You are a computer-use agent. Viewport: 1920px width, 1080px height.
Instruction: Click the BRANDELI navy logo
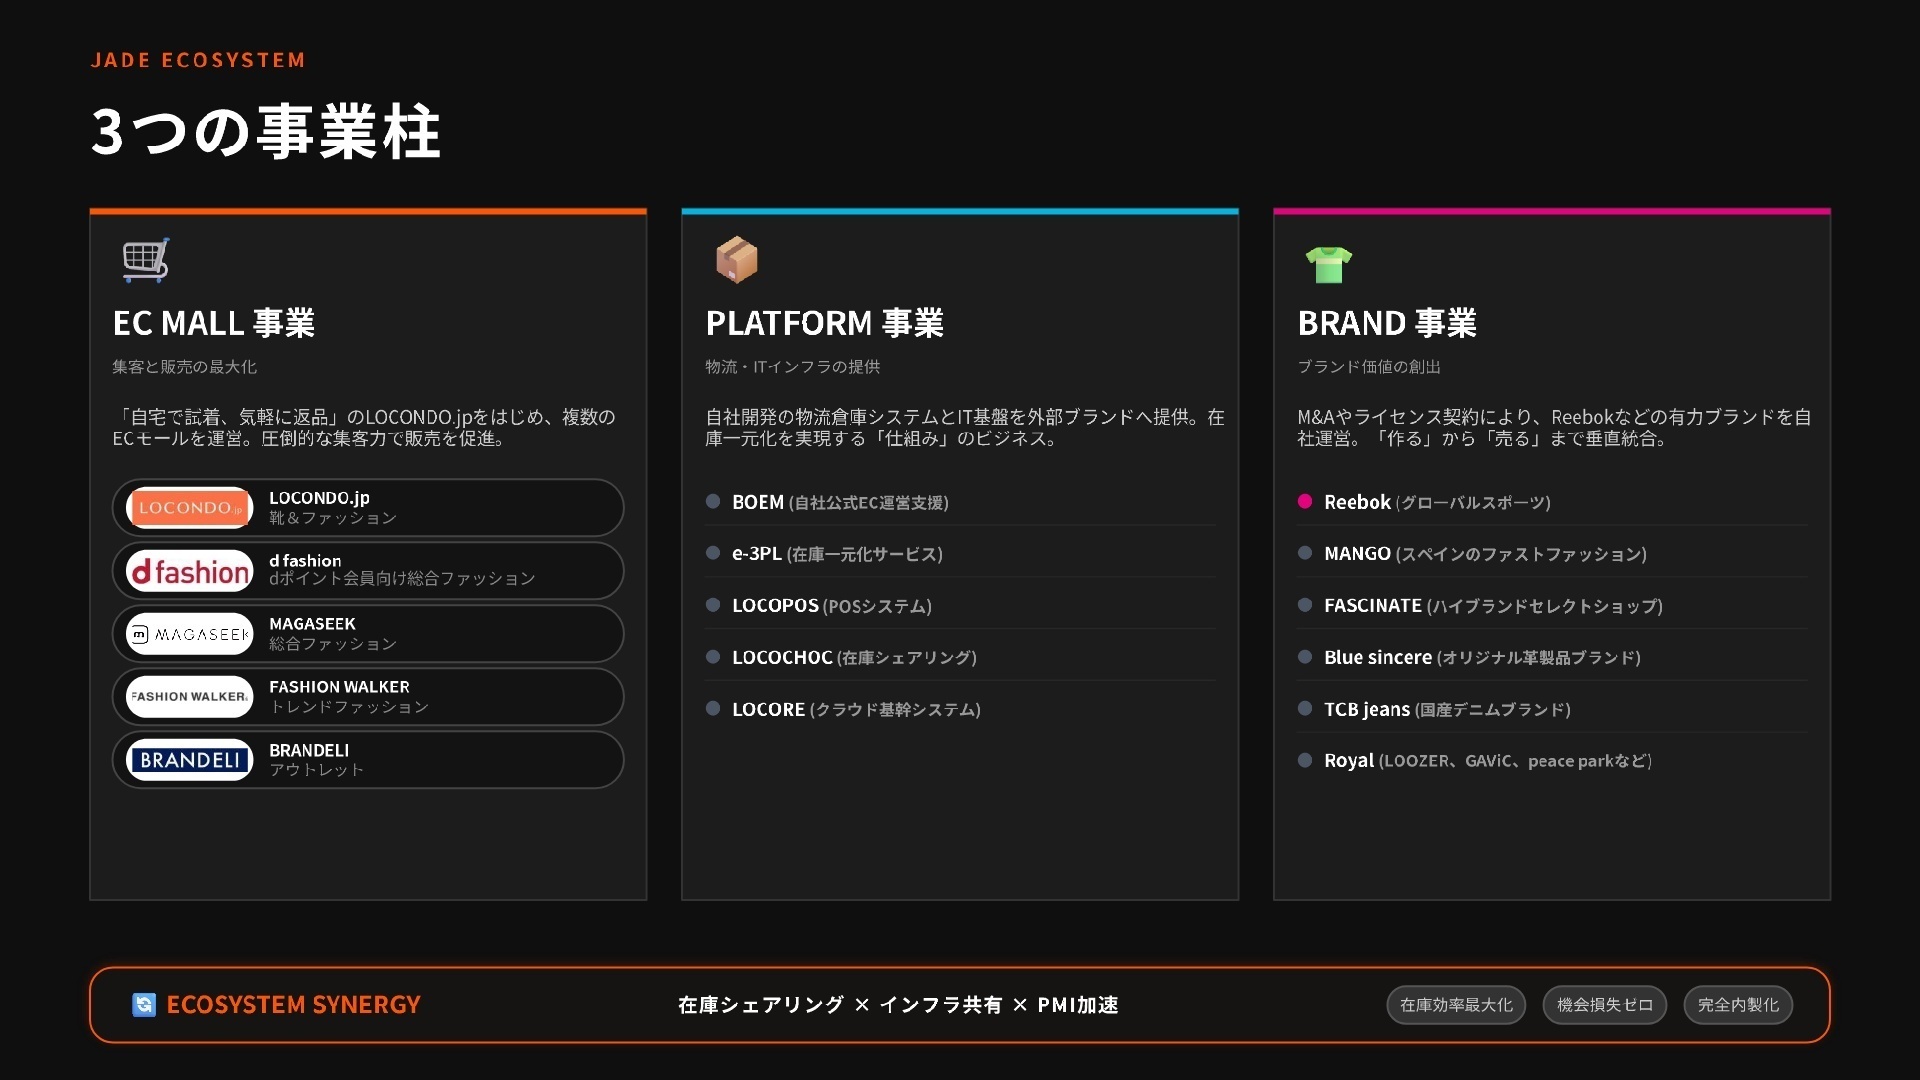click(x=190, y=760)
